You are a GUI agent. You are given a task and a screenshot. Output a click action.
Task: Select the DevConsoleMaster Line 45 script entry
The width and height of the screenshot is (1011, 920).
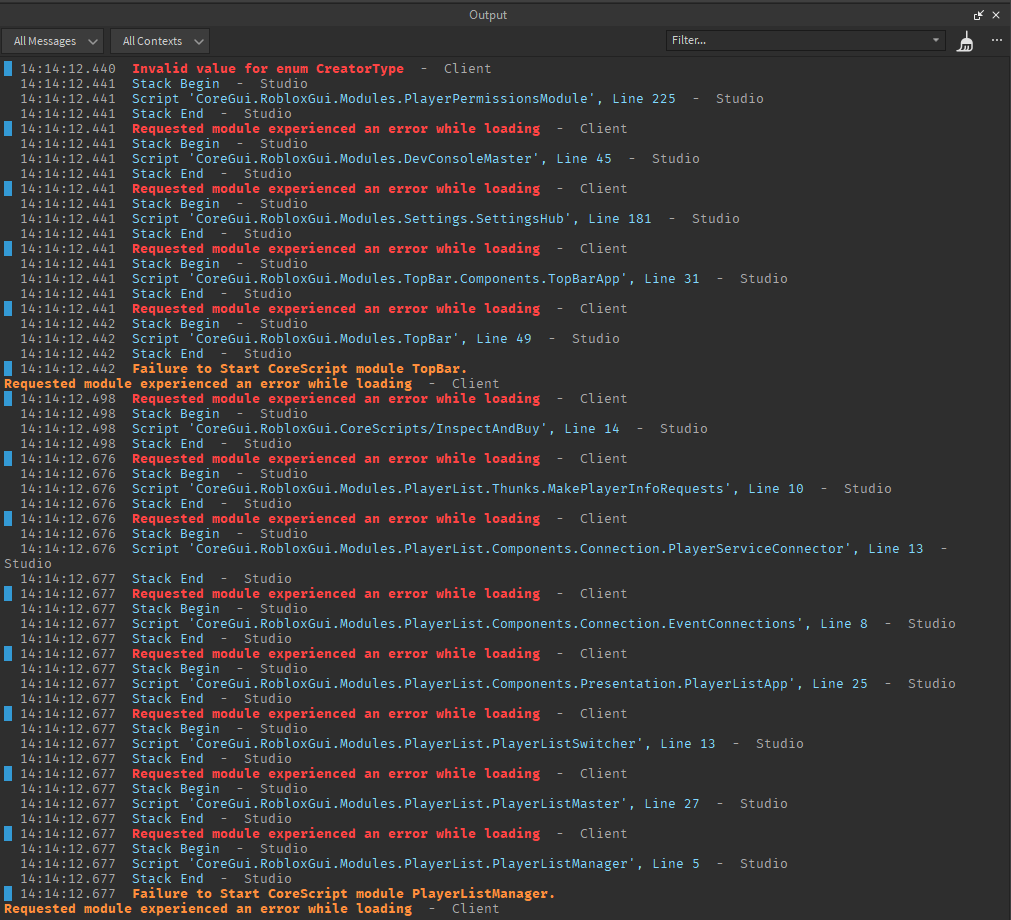[372, 159]
